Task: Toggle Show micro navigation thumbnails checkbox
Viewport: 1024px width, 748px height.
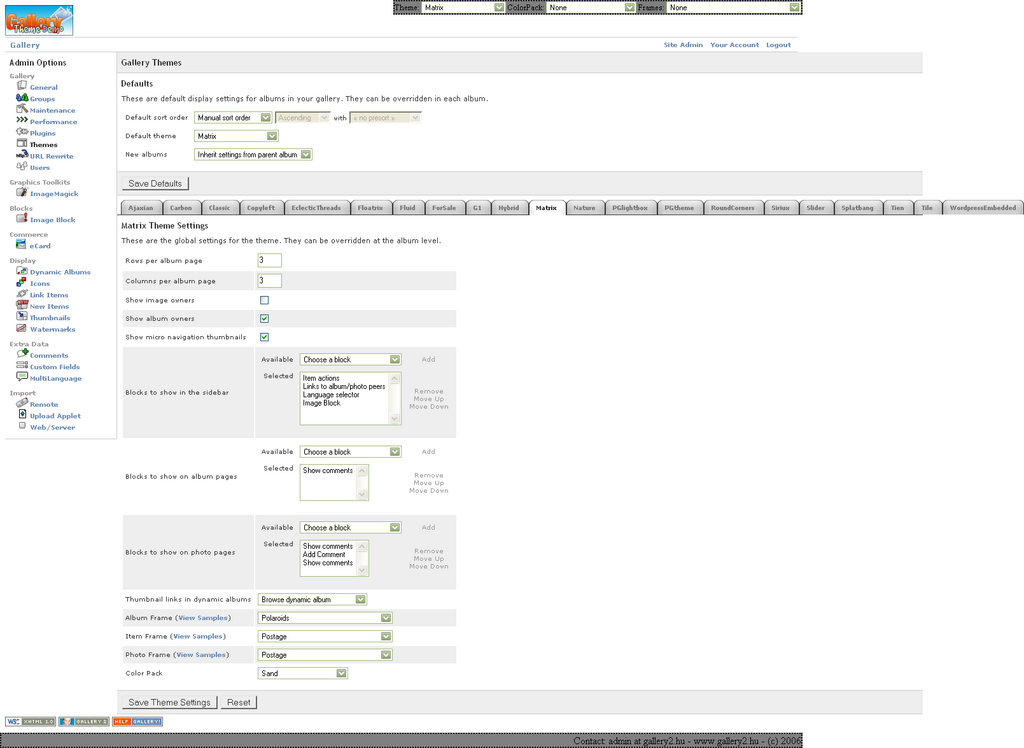Action: [x=264, y=337]
